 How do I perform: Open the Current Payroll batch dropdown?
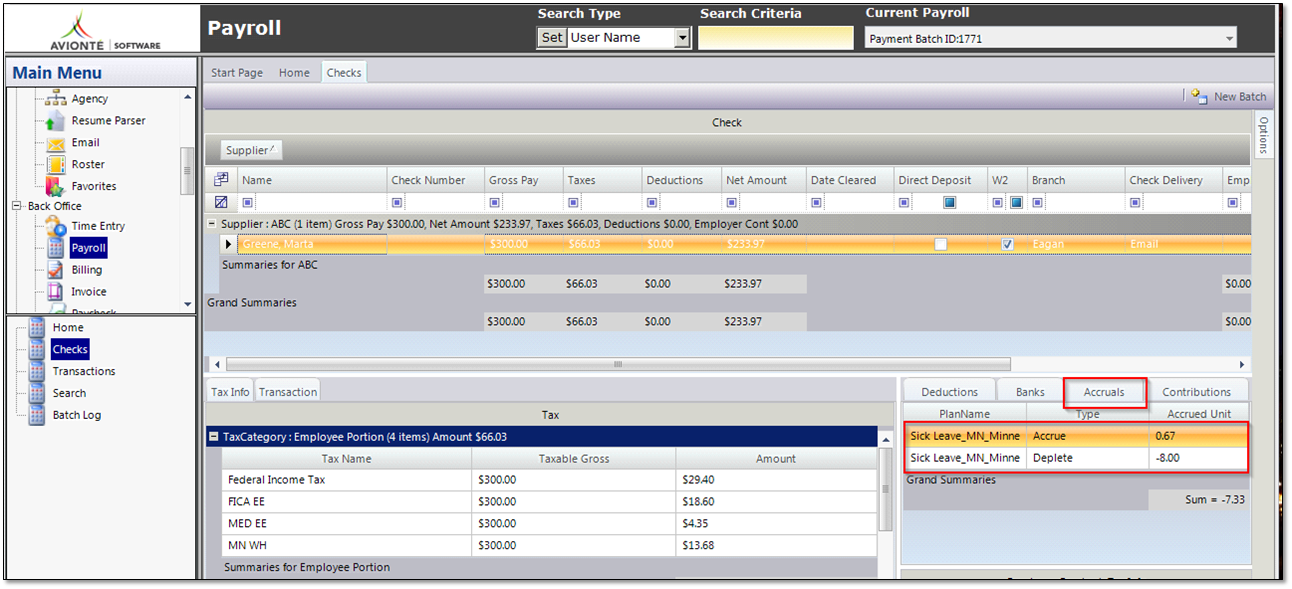1229,39
